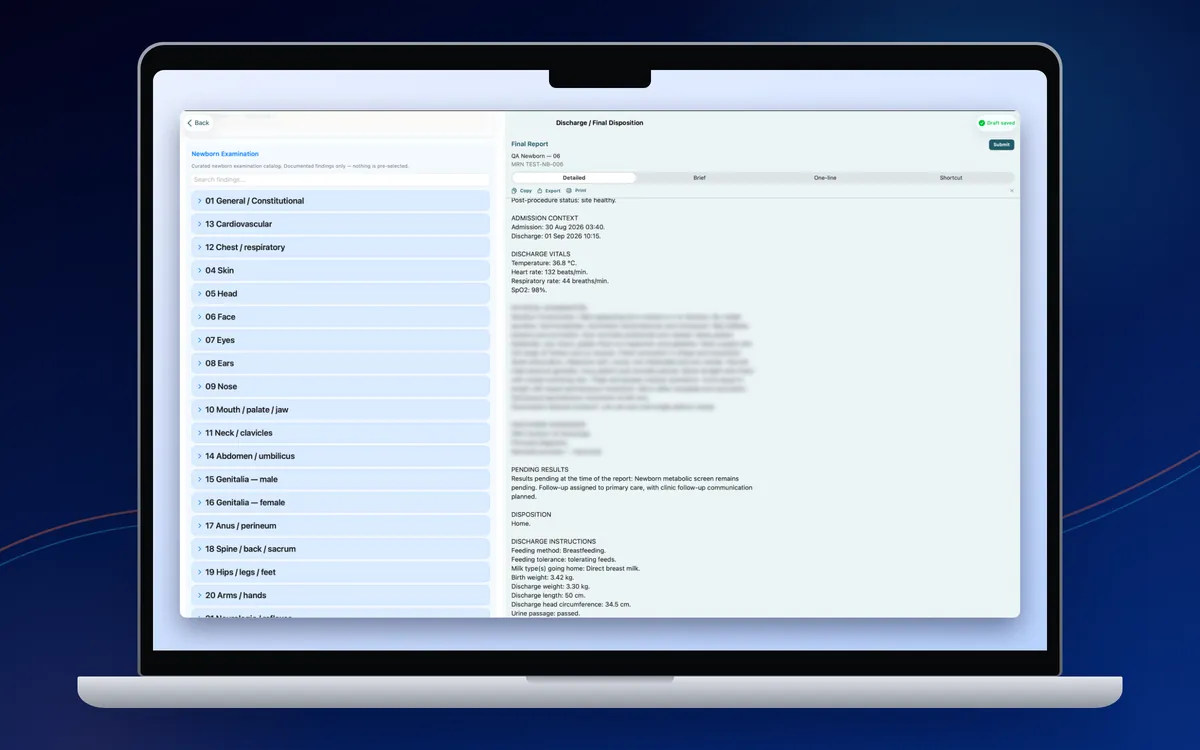Expand 04 Skin section
1200x750 pixels.
pos(340,270)
